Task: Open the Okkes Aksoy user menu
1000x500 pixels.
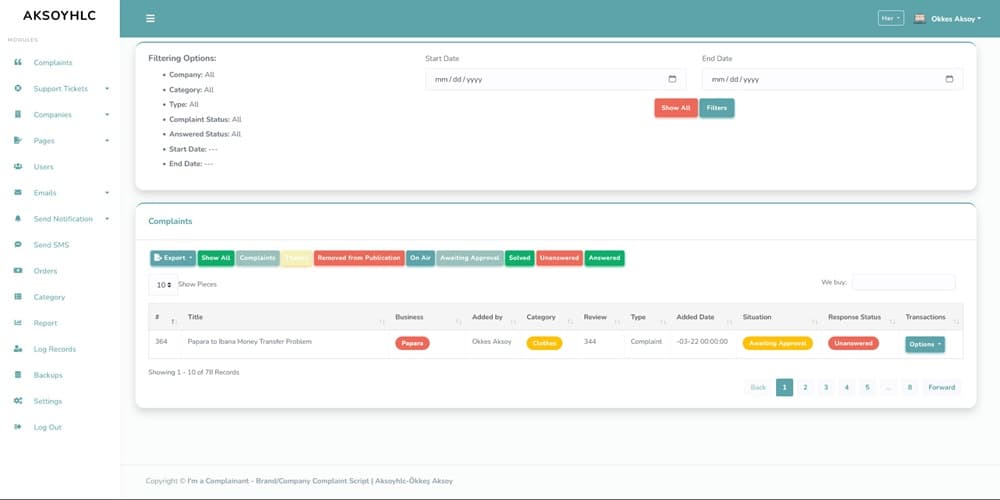Action: click(x=948, y=18)
